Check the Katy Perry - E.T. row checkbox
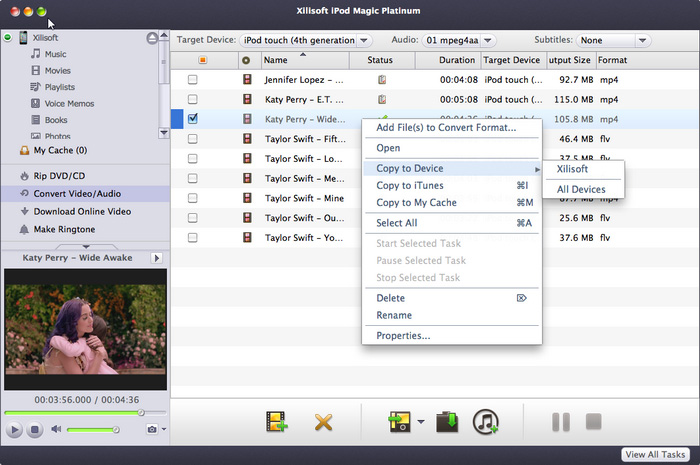This screenshot has height=465, width=700. click(x=192, y=99)
